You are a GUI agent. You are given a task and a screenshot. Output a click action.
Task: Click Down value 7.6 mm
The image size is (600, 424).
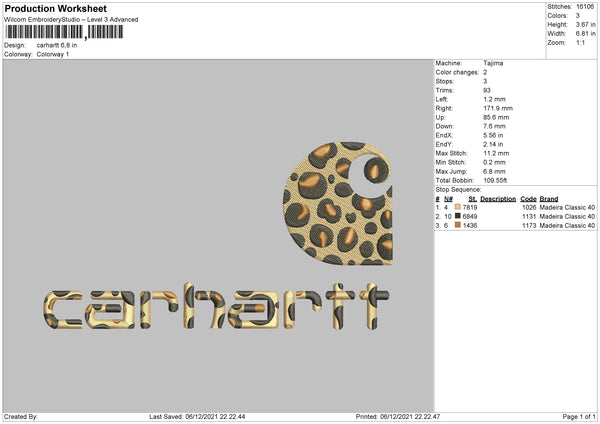[494, 126]
